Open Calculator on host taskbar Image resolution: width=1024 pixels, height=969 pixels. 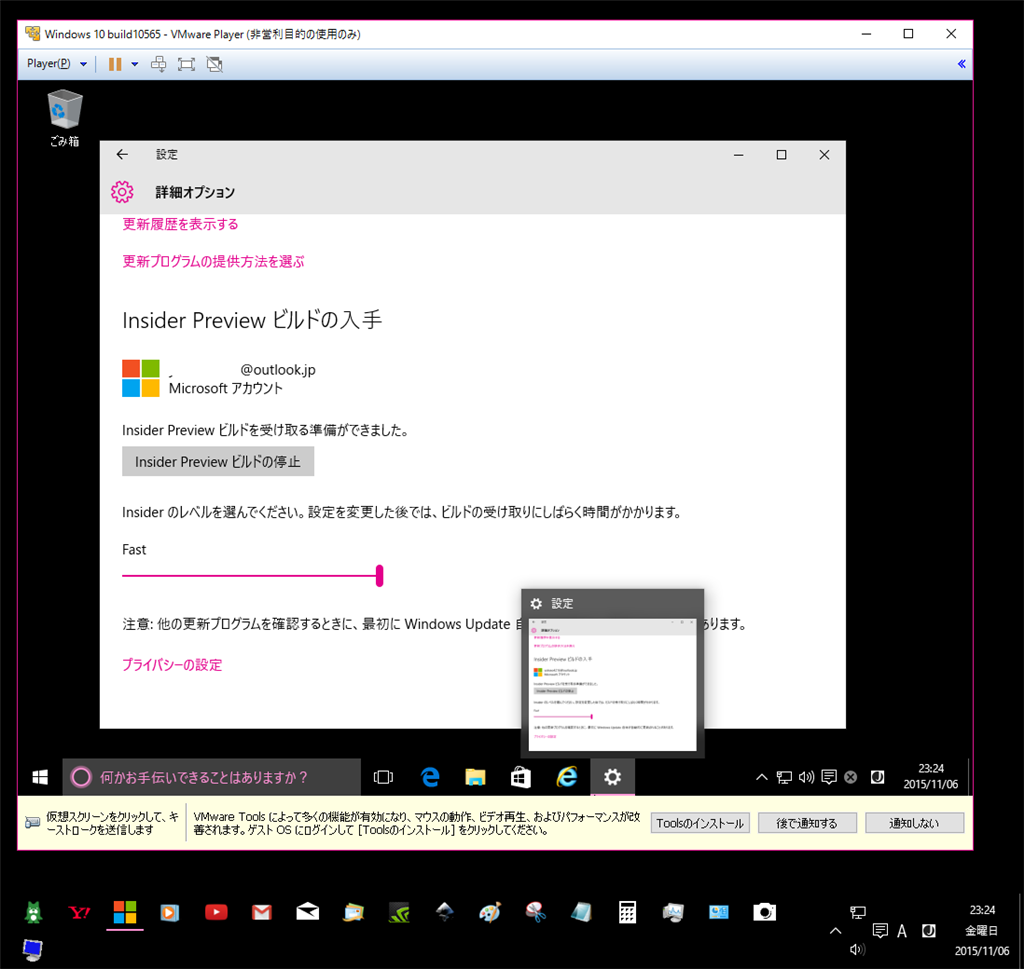628,912
